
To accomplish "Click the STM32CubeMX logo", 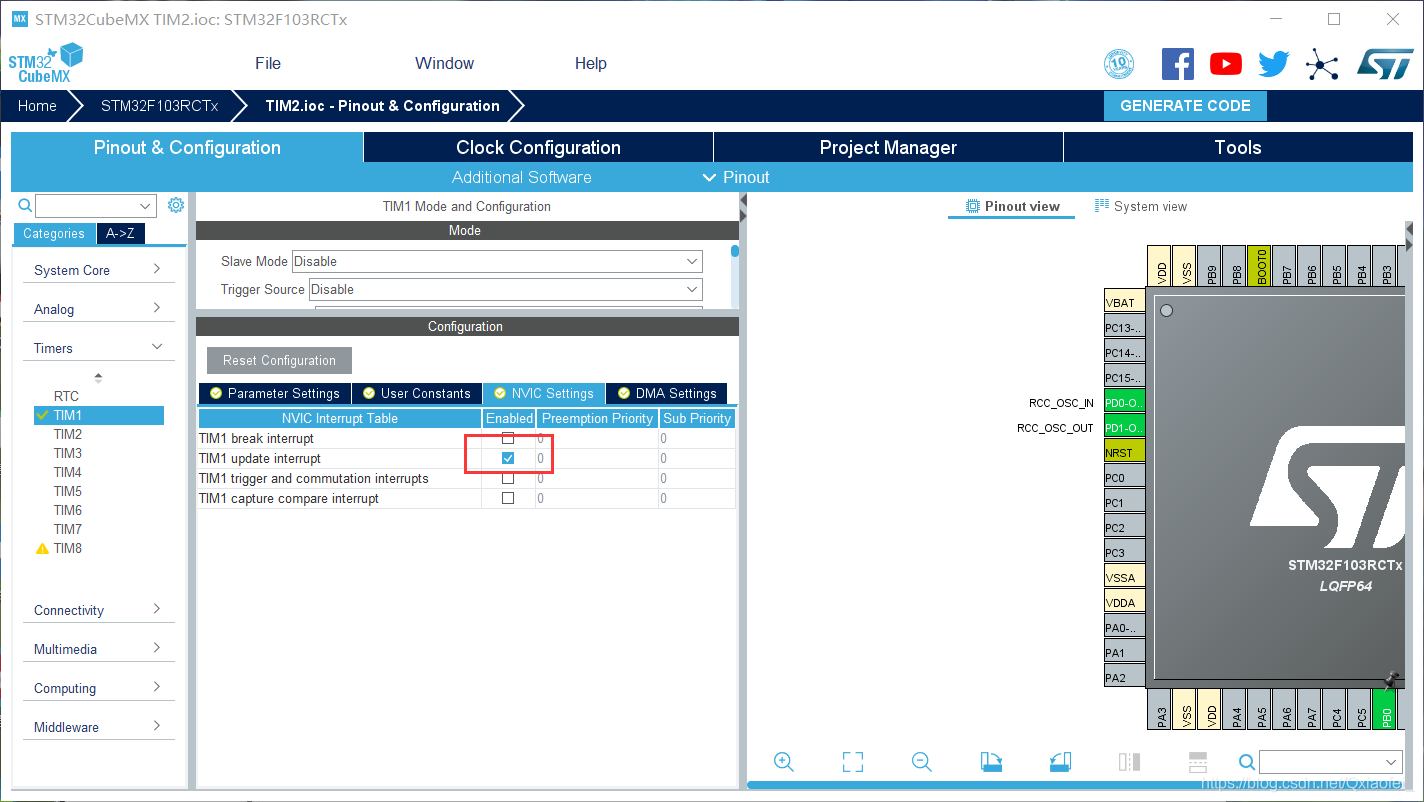I will pos(45,64).
